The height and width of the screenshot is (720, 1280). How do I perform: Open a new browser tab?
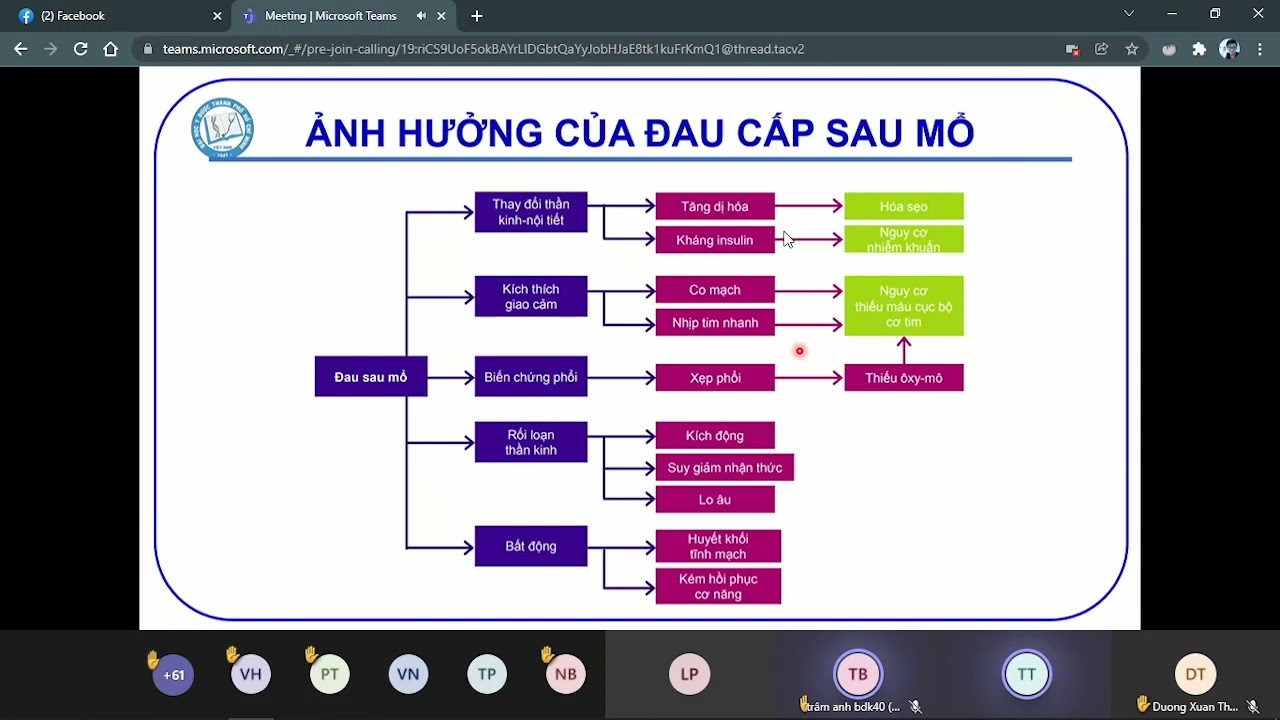[477, 16]
